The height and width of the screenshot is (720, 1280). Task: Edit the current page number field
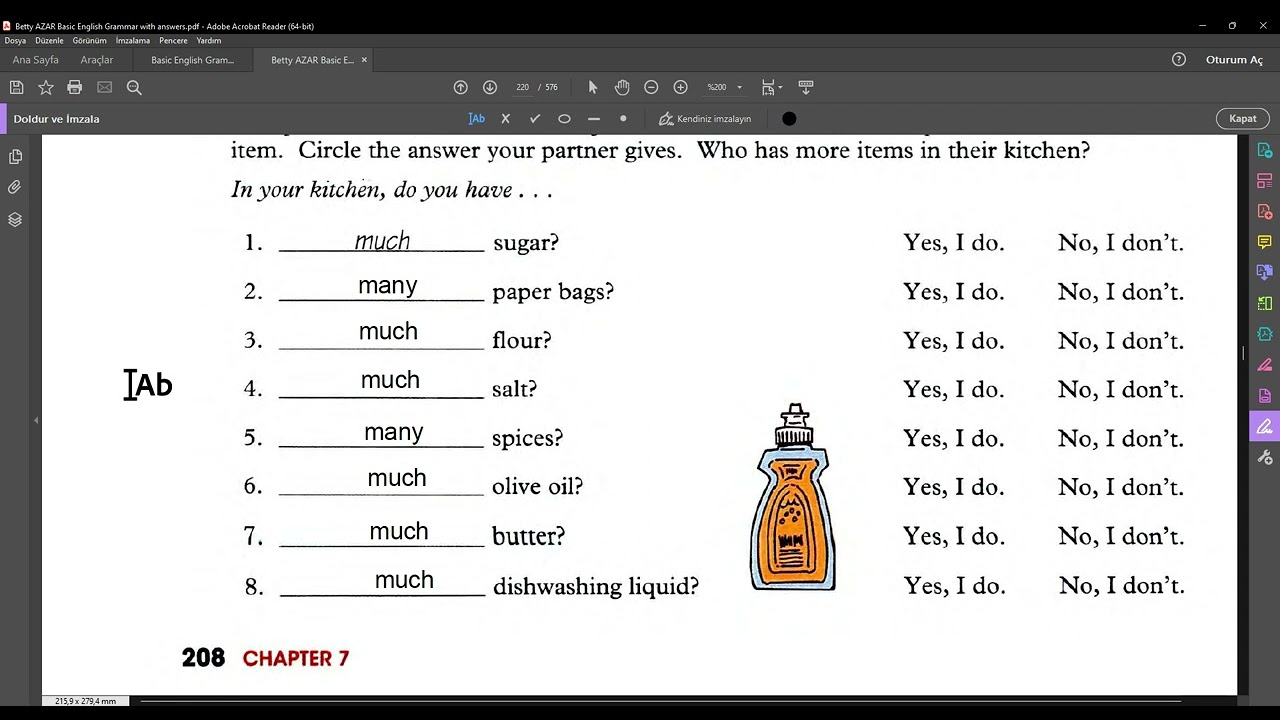tap(522, 87)
